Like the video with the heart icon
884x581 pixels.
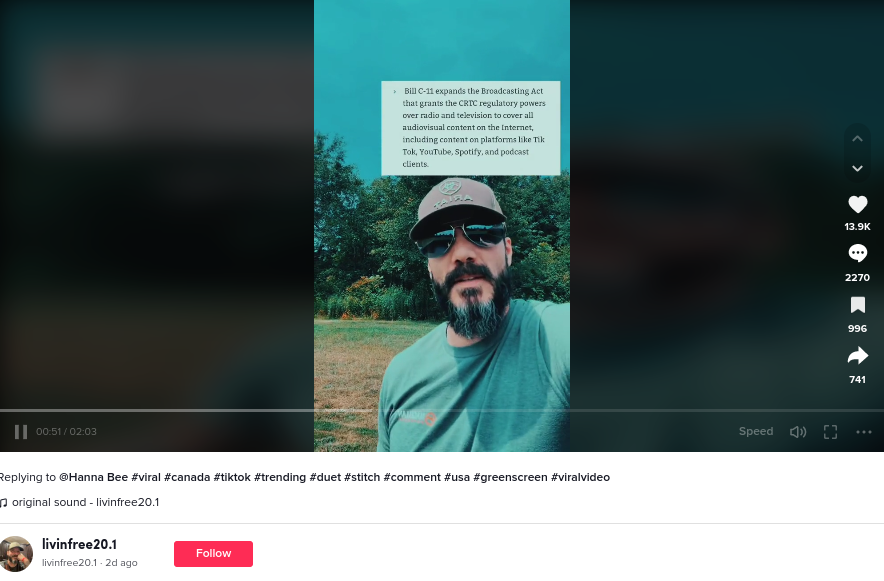click(x=858, y=205)
